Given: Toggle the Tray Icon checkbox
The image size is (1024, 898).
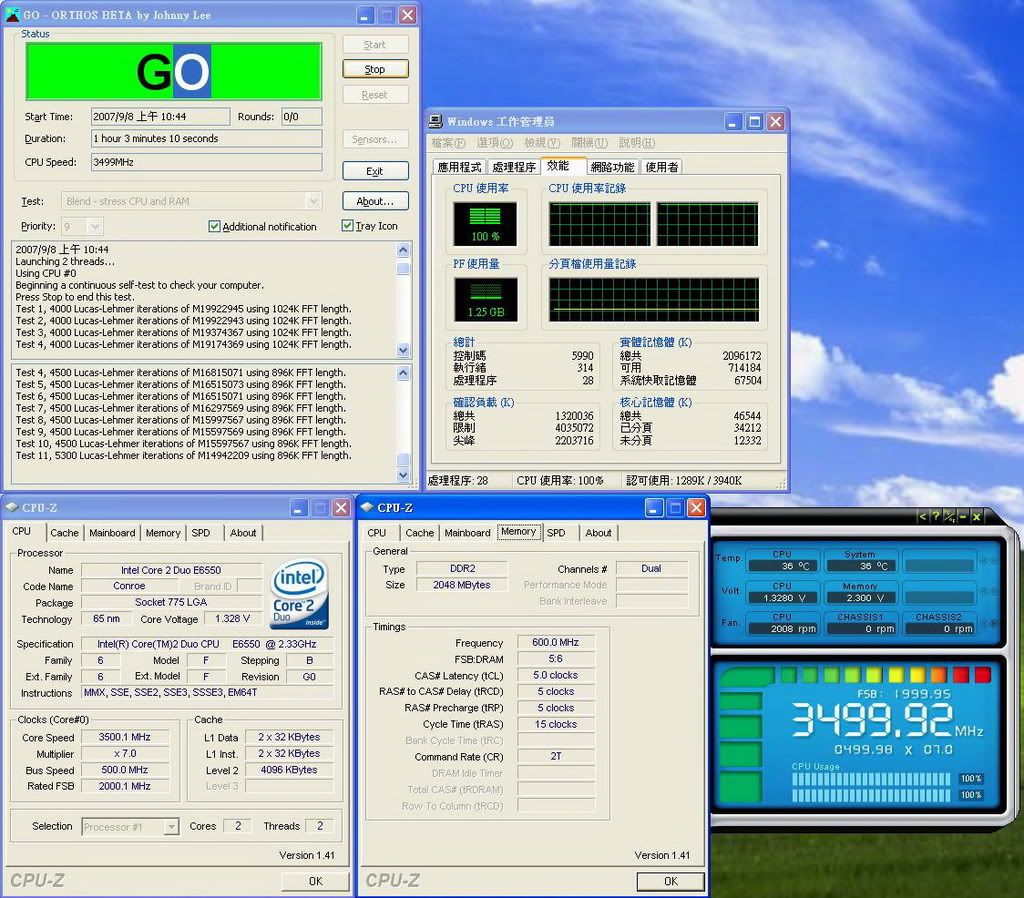Looking at the screenshot, I should point(348,226).
